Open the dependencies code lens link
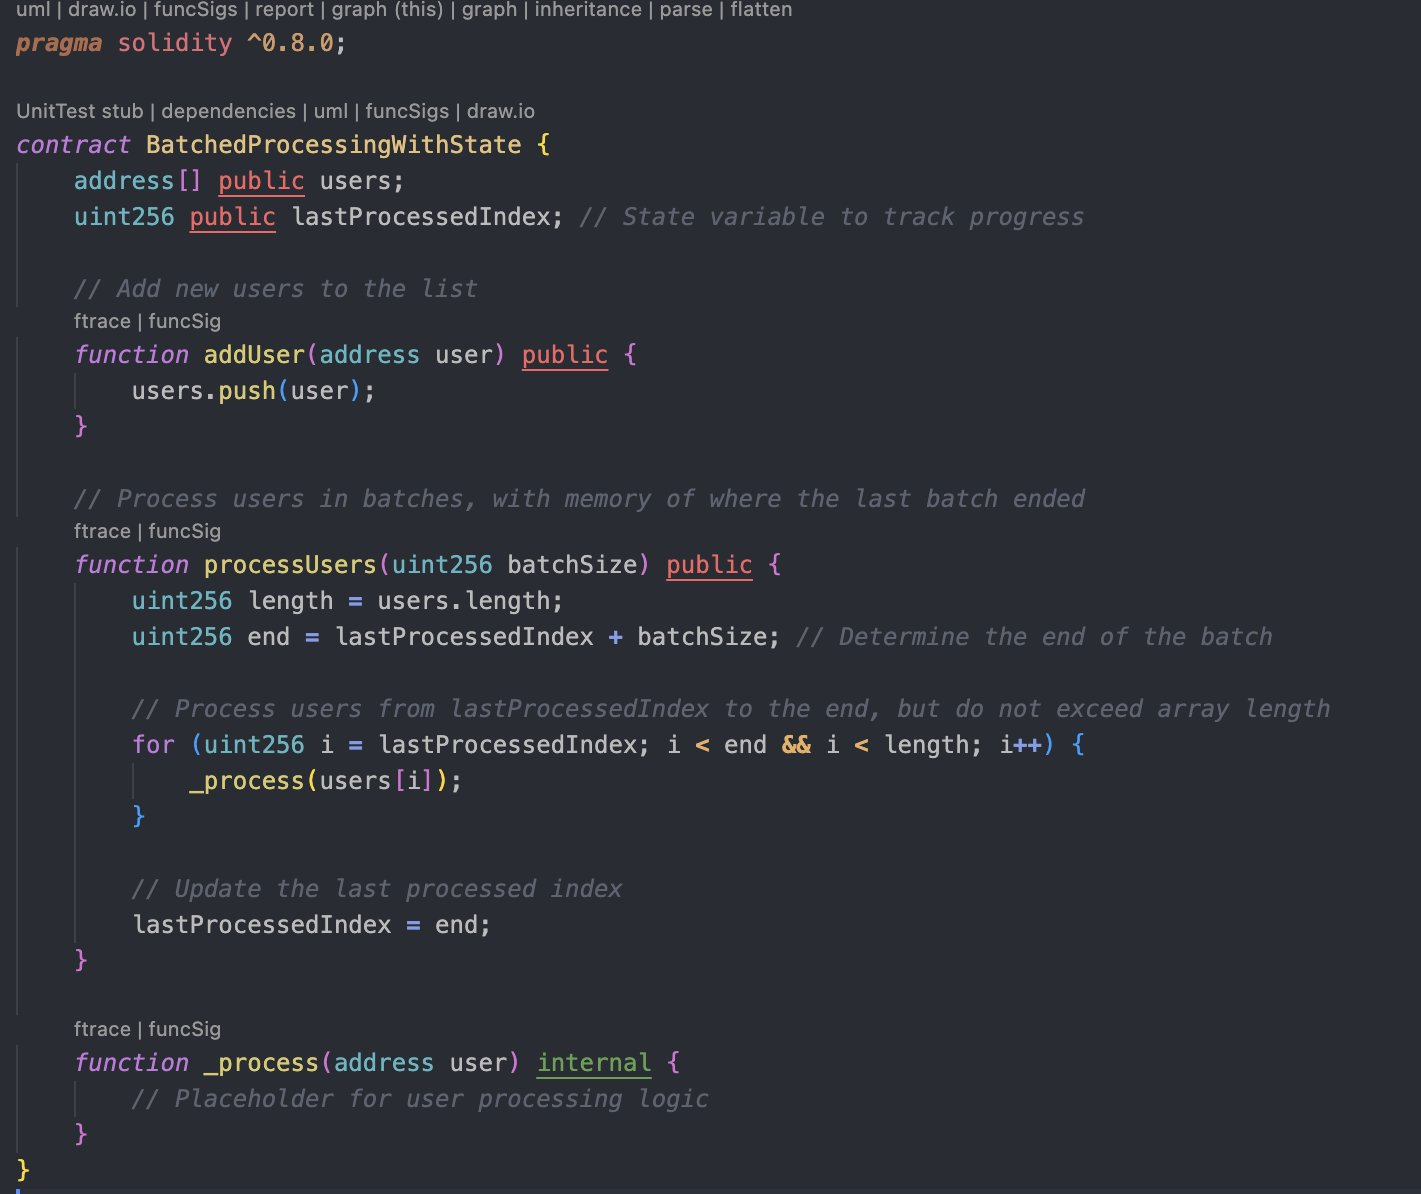Screen dimensions: 1421x1194 228,111
